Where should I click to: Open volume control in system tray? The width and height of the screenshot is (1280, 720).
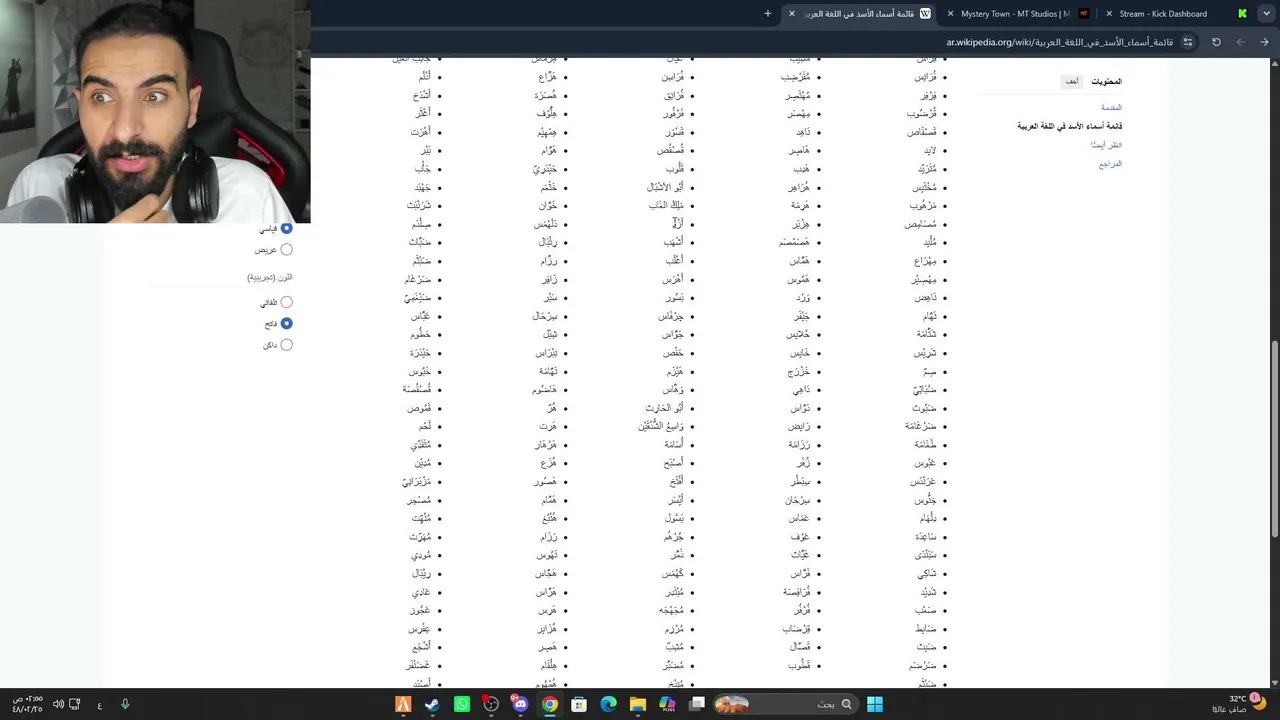pos(58,704)
